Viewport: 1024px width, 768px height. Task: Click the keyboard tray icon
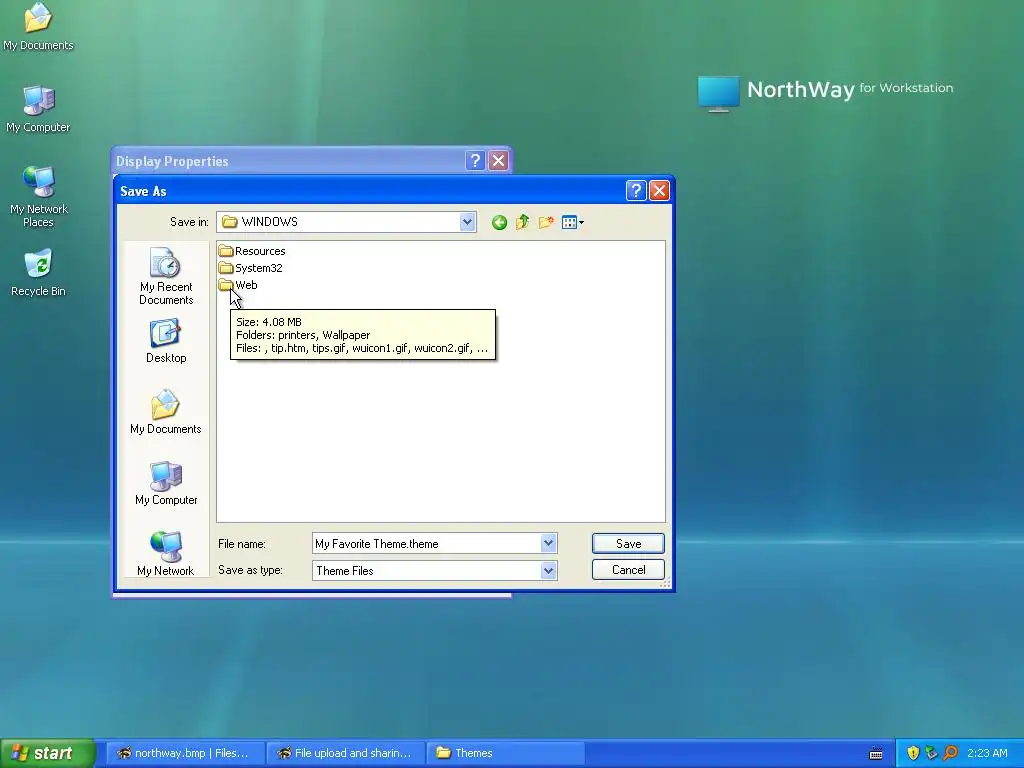pyautogui.click(x=876, y=754)
